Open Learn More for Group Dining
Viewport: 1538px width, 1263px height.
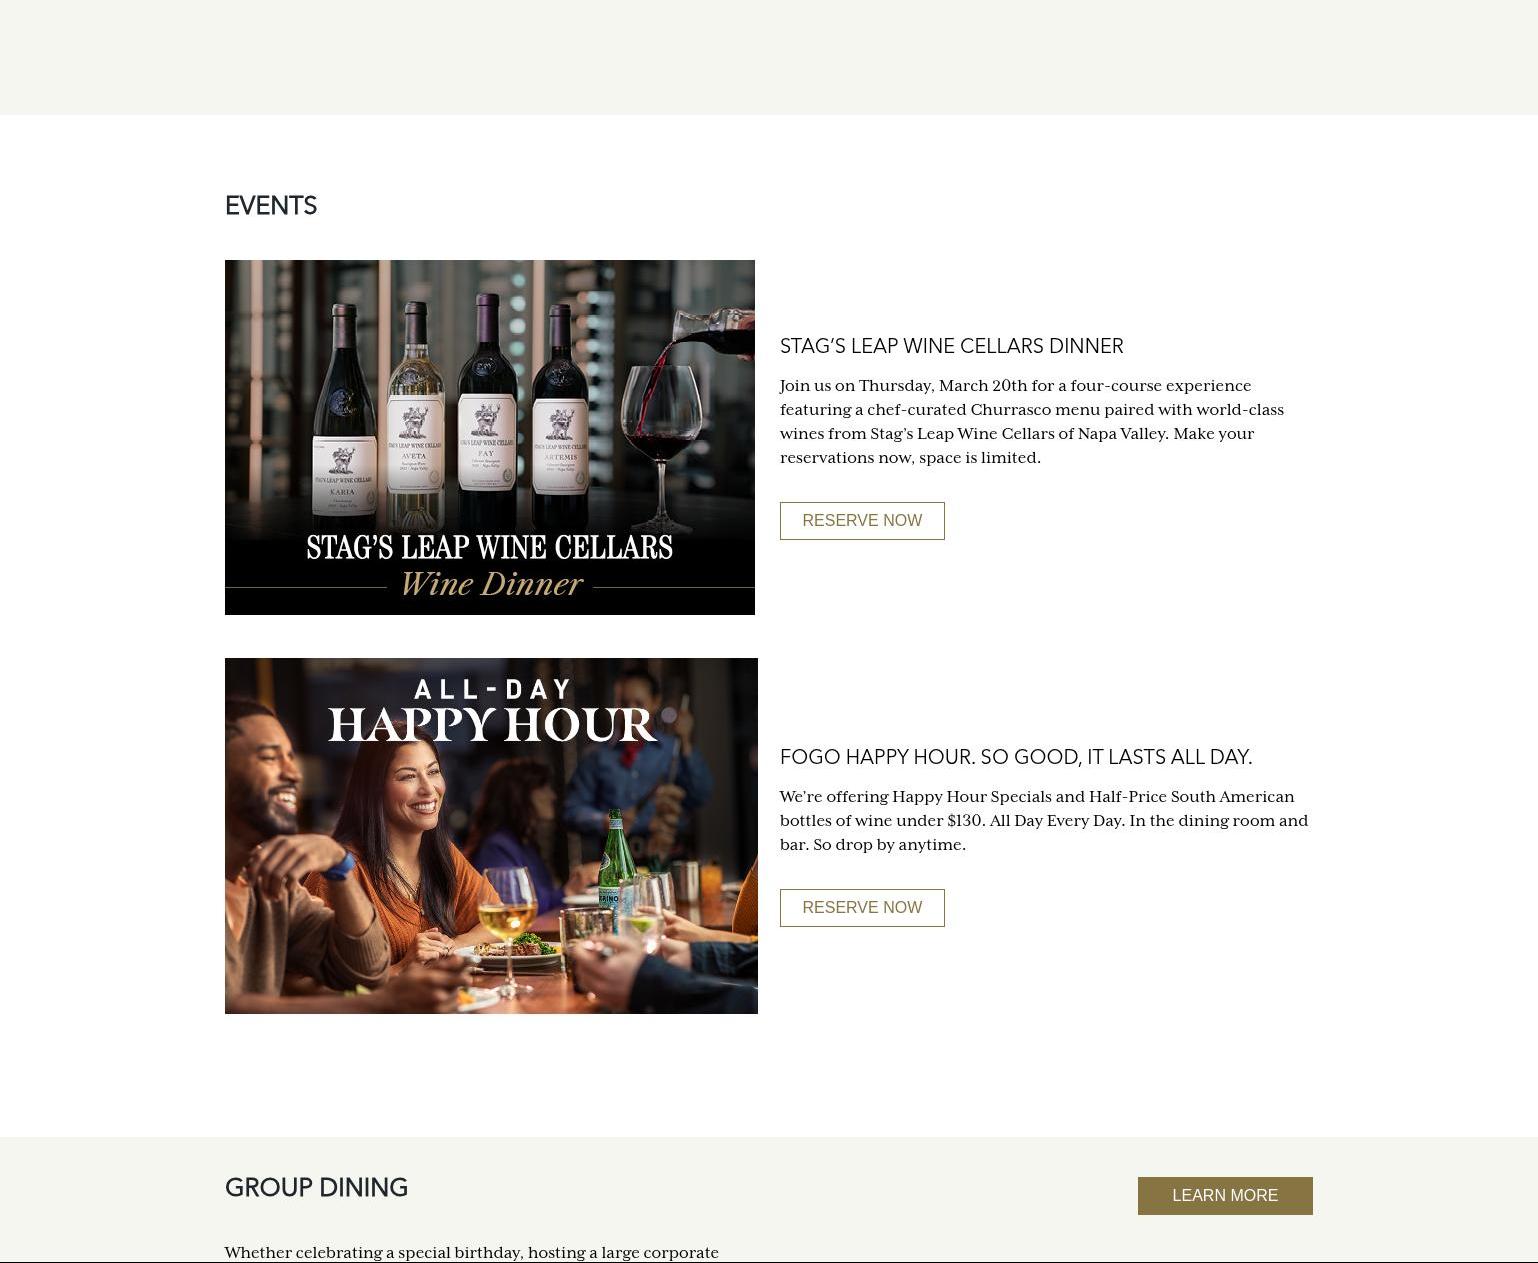[x=1225, y=1196]
